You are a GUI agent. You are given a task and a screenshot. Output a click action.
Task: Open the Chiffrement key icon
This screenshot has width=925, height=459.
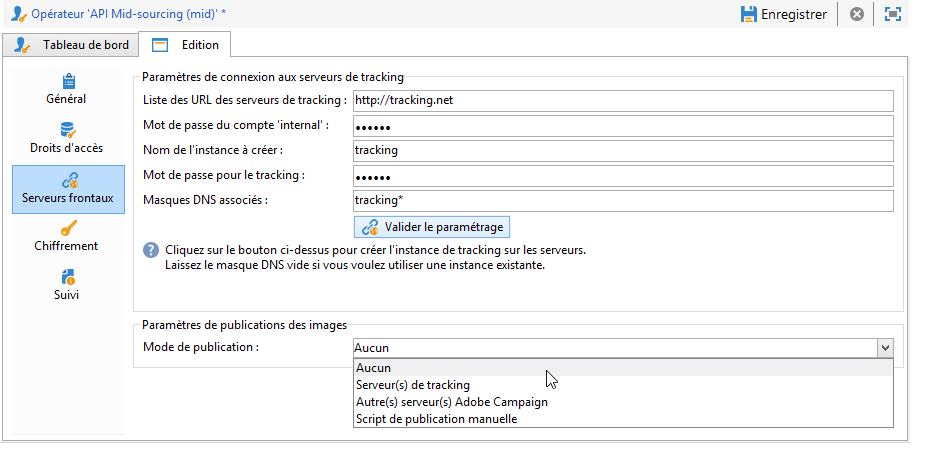coord(68,228)
